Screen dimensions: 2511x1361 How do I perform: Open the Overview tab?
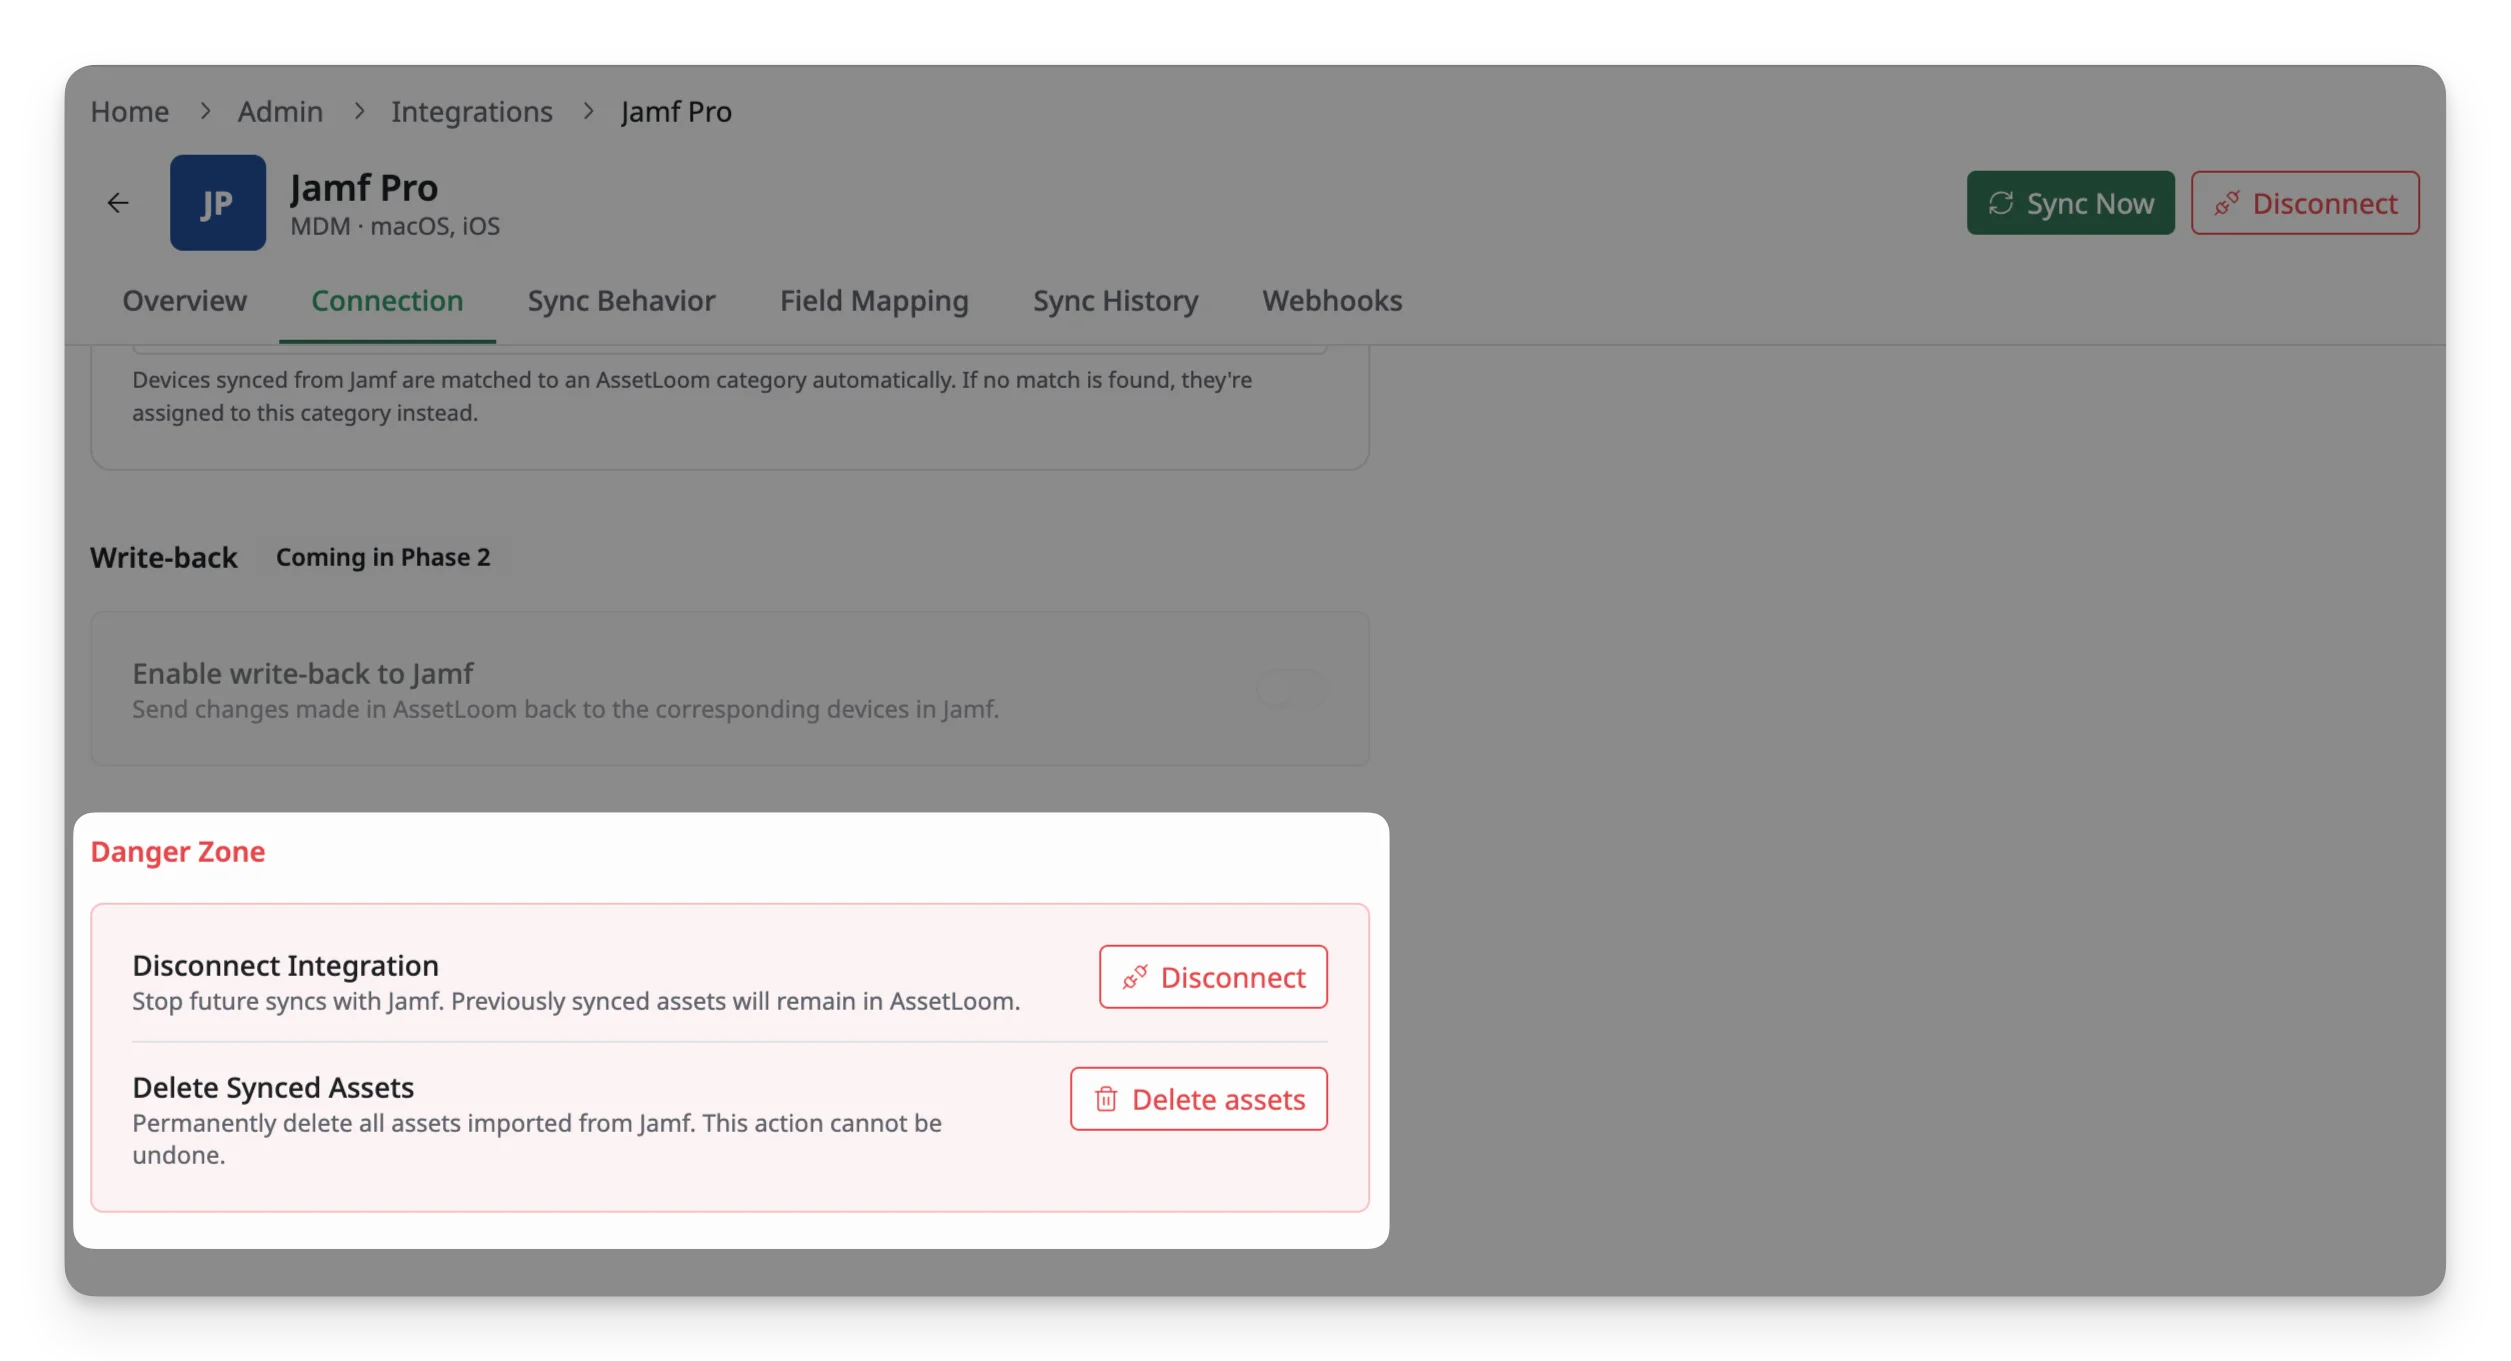pos(184,300)
